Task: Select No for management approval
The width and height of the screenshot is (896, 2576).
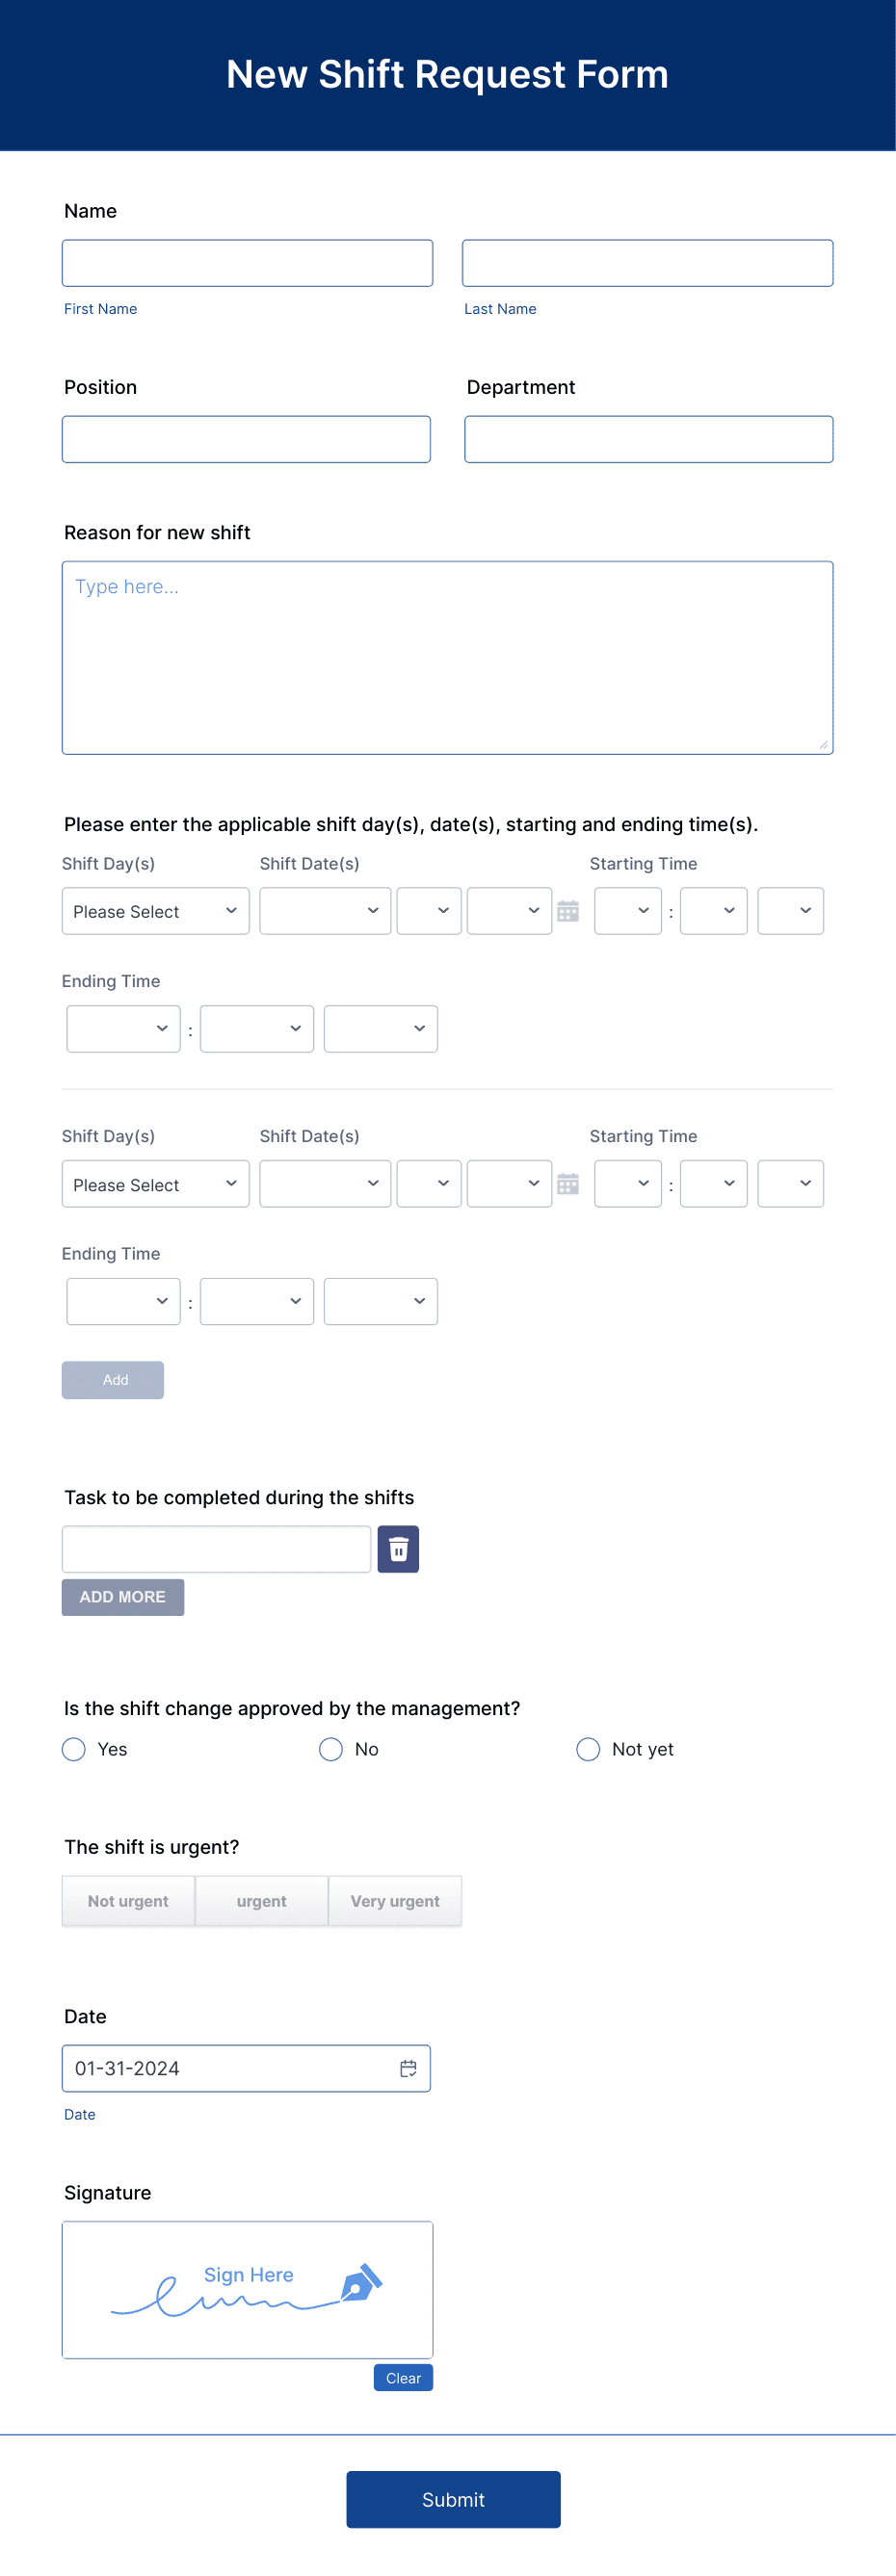Action: [330, 1749]
